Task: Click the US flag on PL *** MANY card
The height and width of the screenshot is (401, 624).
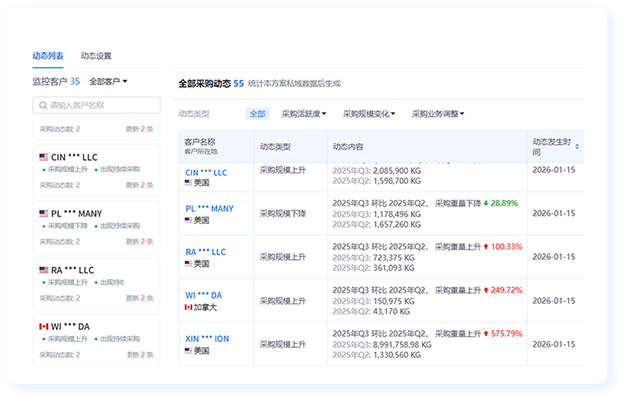Action: tap(44, 214)
